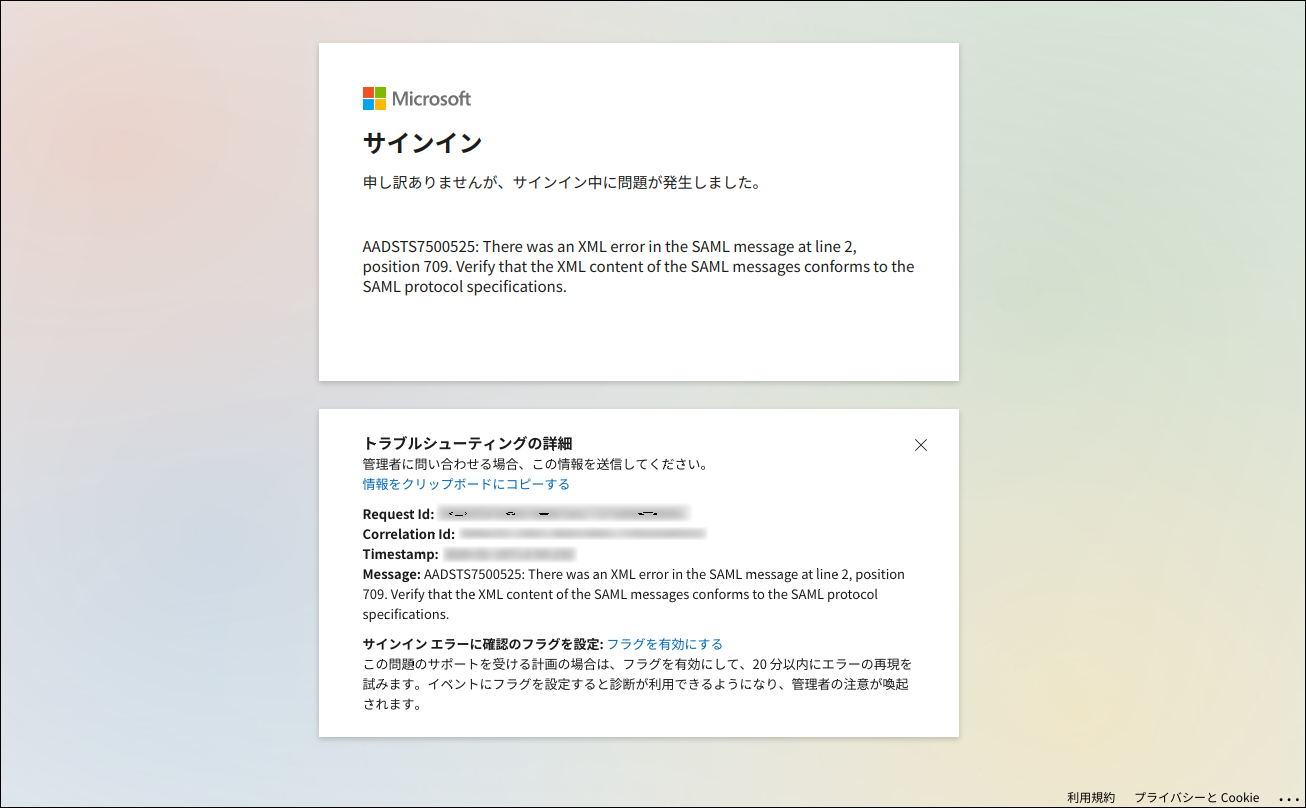Screen dimensions: 1306x808
Task: Click the blurred Correlation Id value
Action: pyautogui.click(x=582, y=534)
